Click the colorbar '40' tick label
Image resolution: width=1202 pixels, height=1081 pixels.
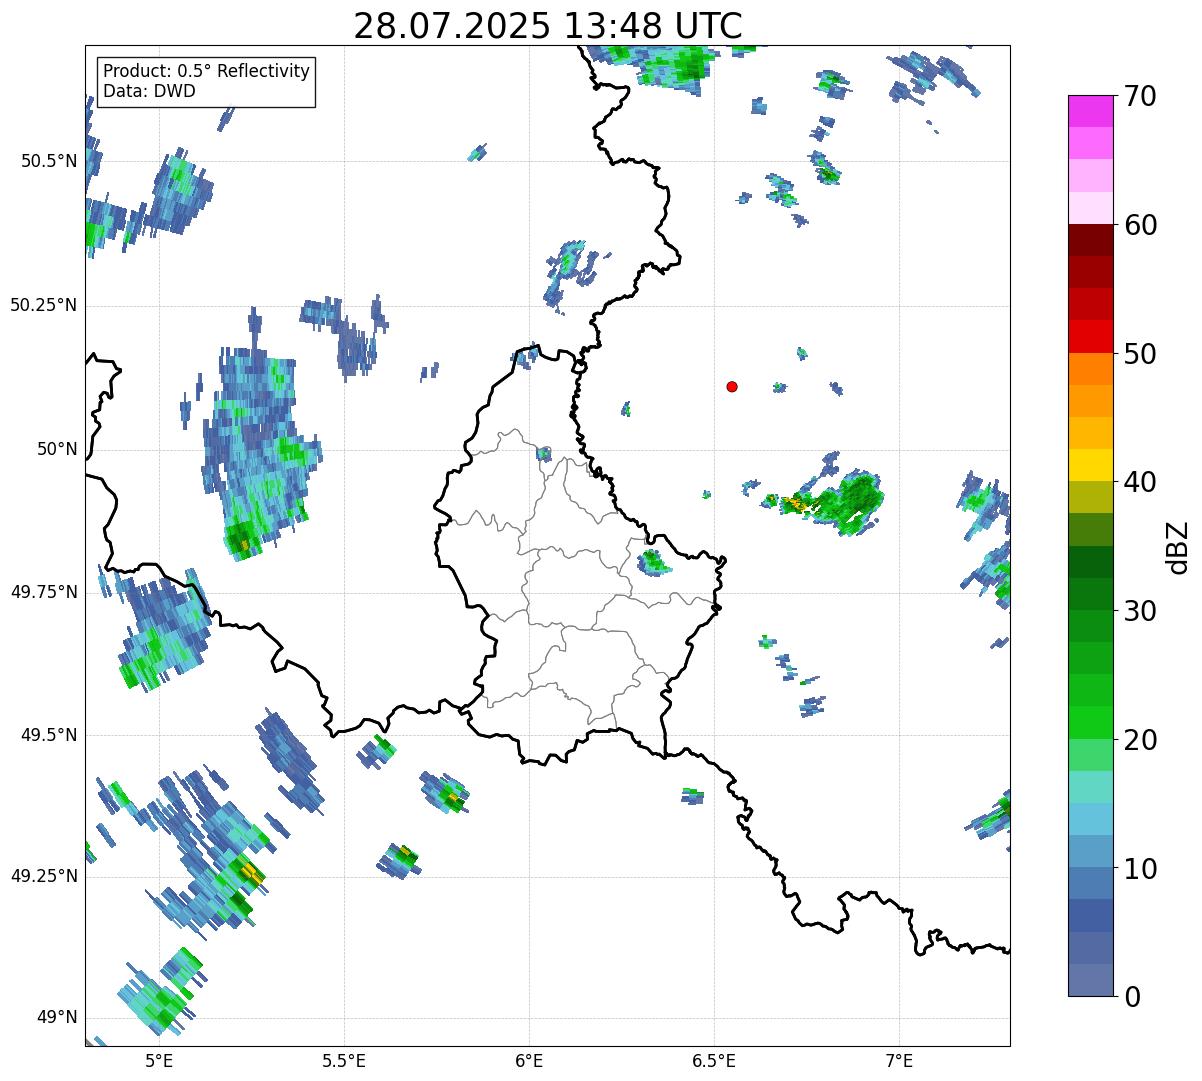(x=1140, y=482)
